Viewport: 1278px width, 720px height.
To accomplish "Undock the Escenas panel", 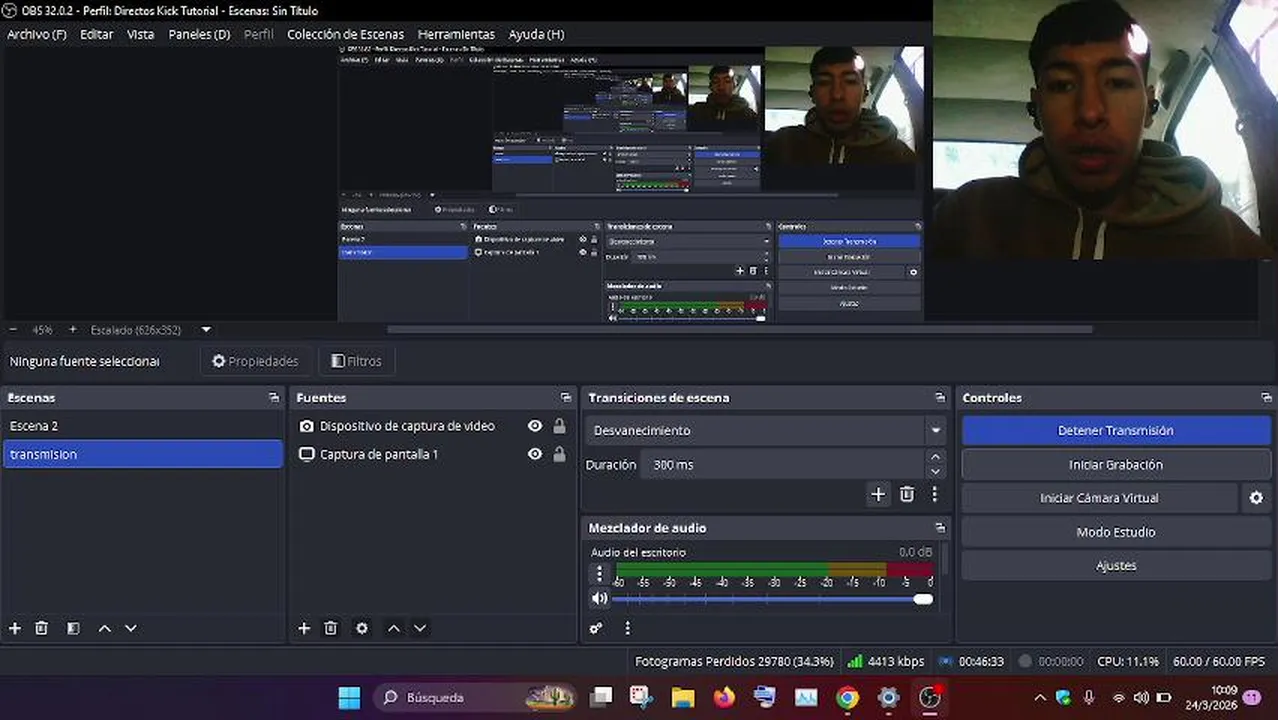I will click(274, 397).
